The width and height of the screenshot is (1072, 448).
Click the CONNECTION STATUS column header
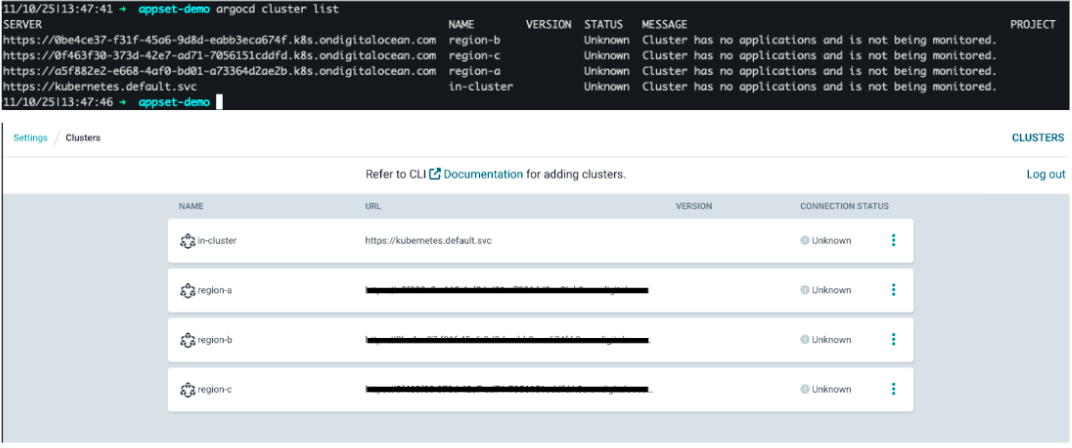pyautogui.click(x=844, y=207)
